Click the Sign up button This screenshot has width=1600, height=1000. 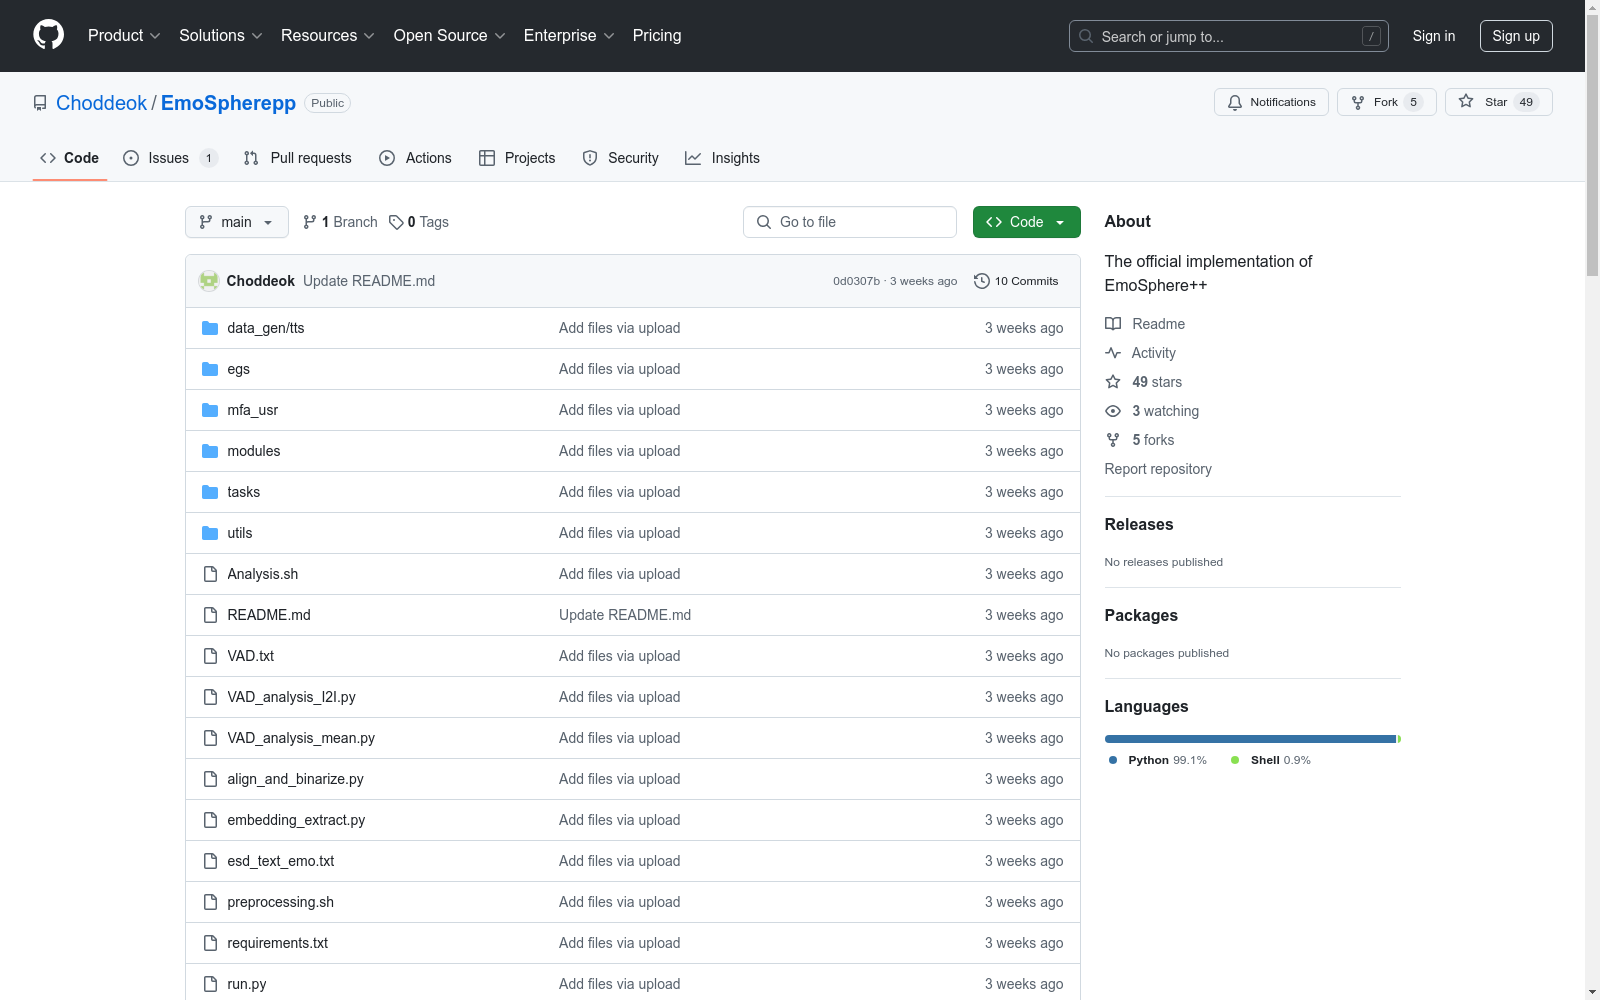(x=1516, y=36)
